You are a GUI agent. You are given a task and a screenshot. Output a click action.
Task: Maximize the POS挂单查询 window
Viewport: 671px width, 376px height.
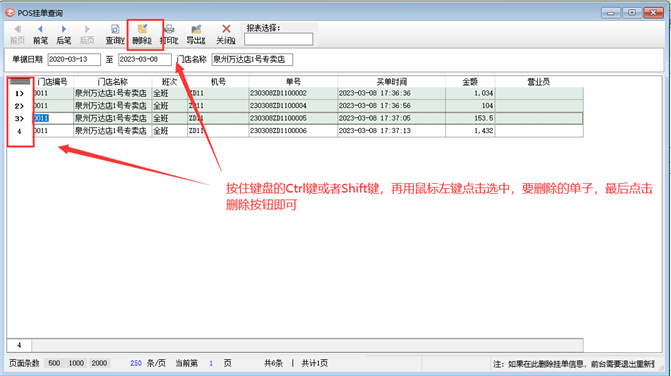click(632, 13)
